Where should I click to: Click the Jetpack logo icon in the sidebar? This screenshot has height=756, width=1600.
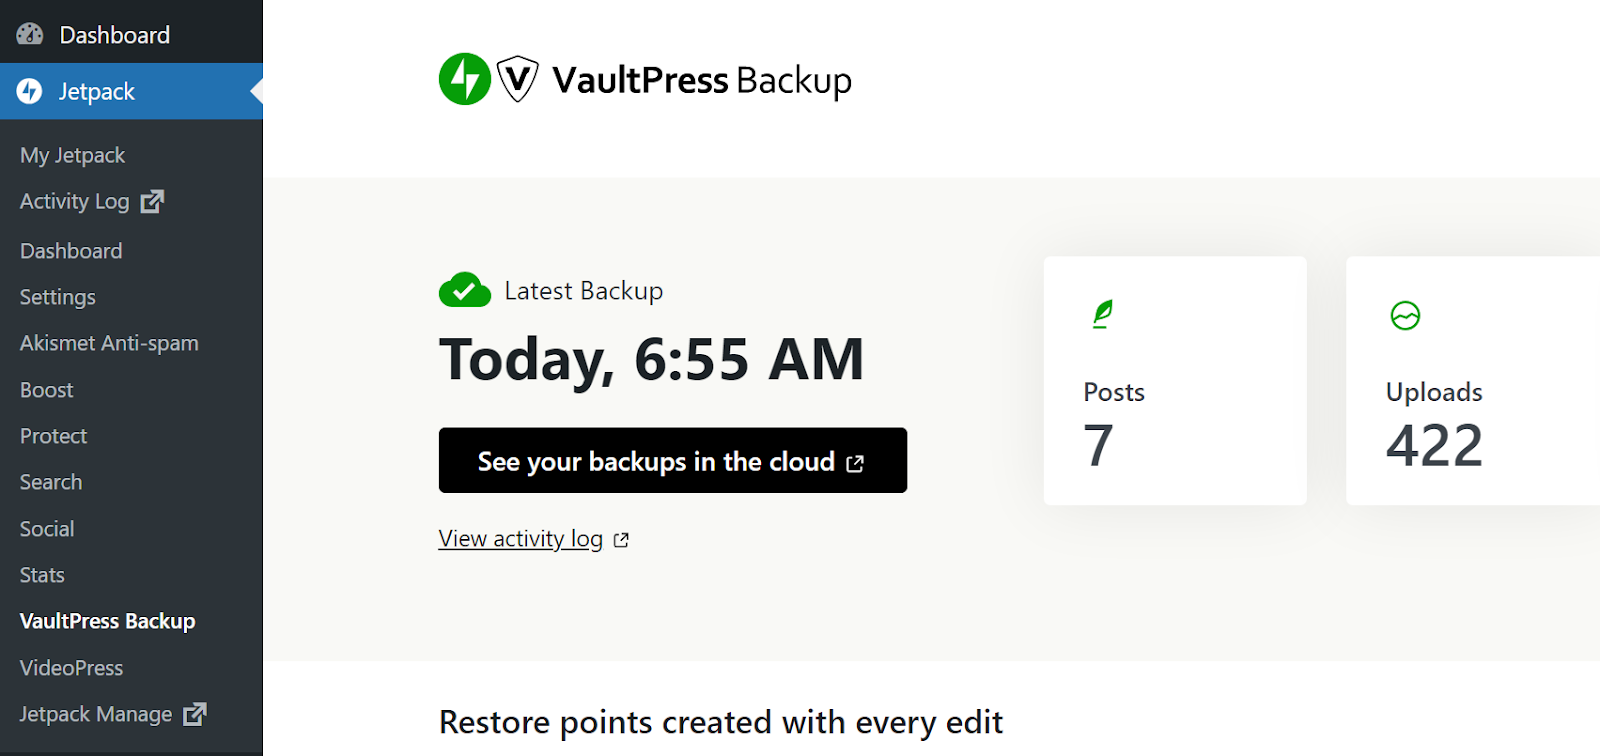click(28, 91)
